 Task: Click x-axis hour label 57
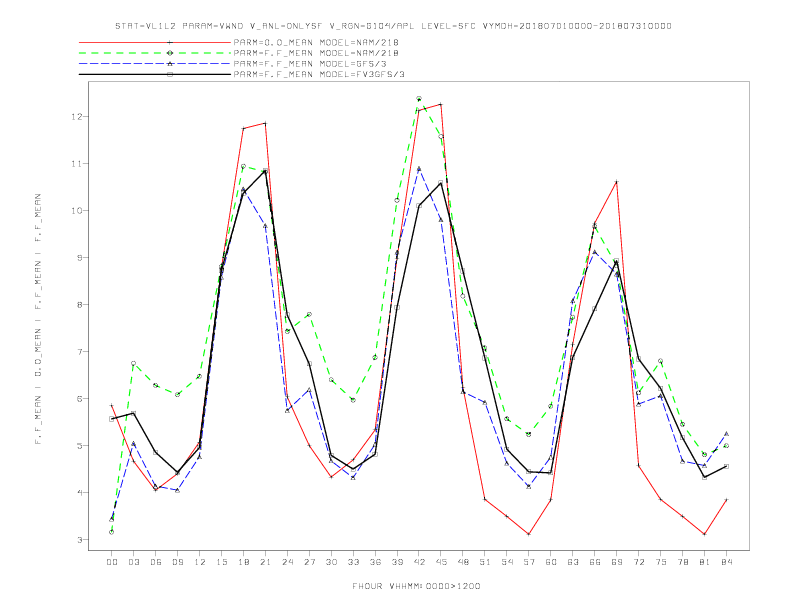(529, 562)
